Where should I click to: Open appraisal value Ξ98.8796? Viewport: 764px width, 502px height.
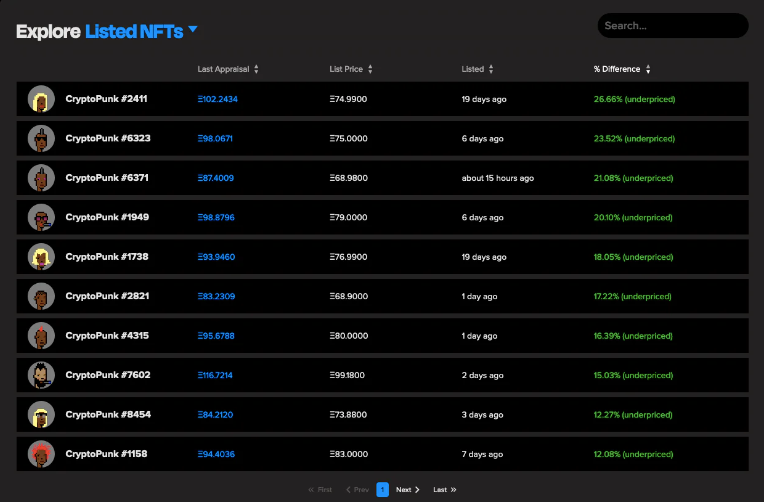[x=216, y=218]
